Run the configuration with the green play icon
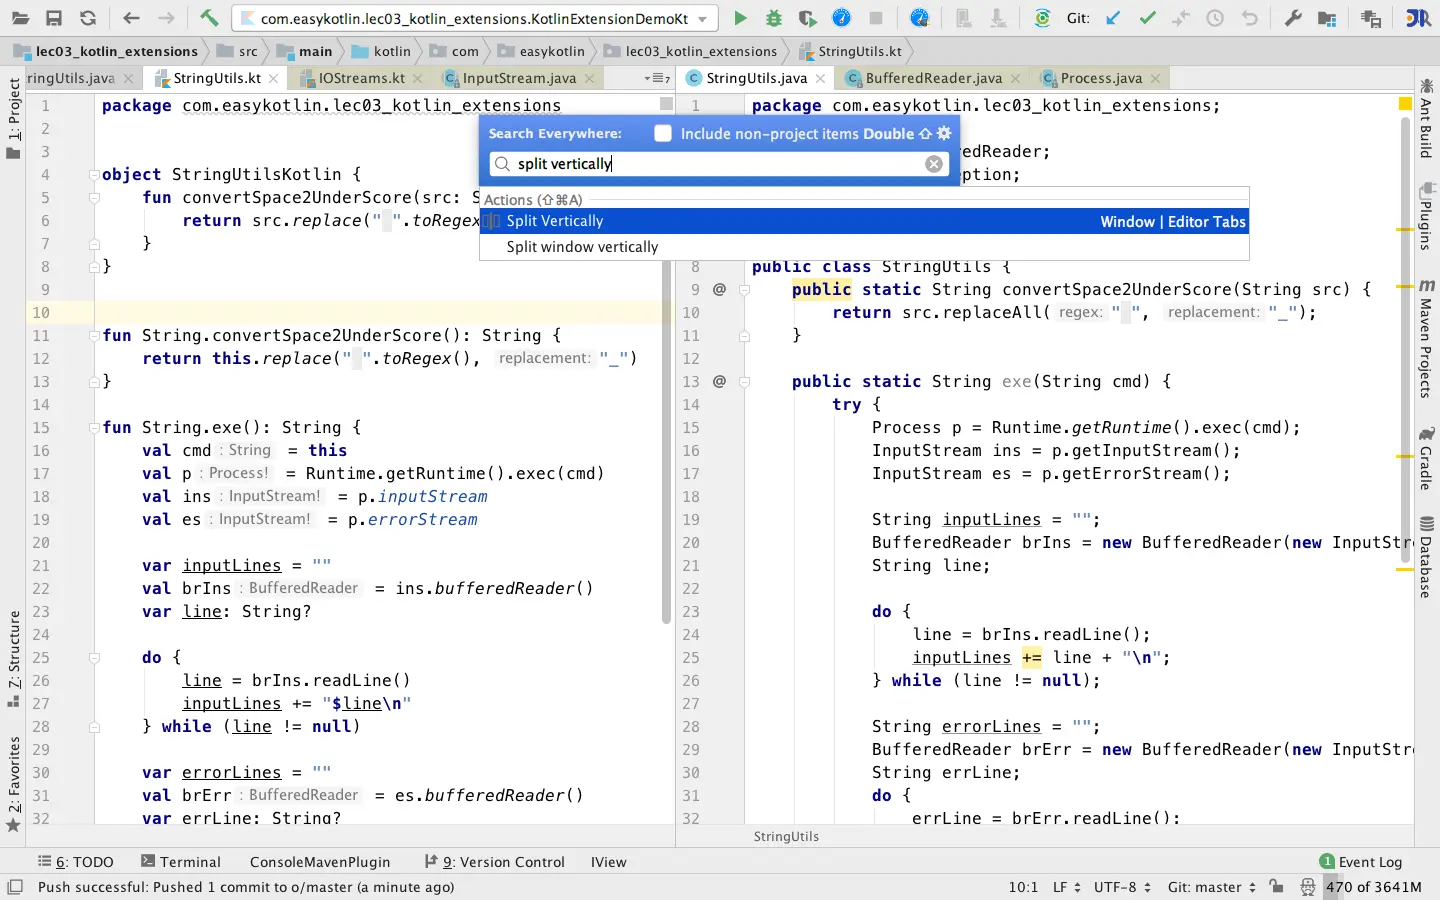1440x900 pixels. coord(740,18)
